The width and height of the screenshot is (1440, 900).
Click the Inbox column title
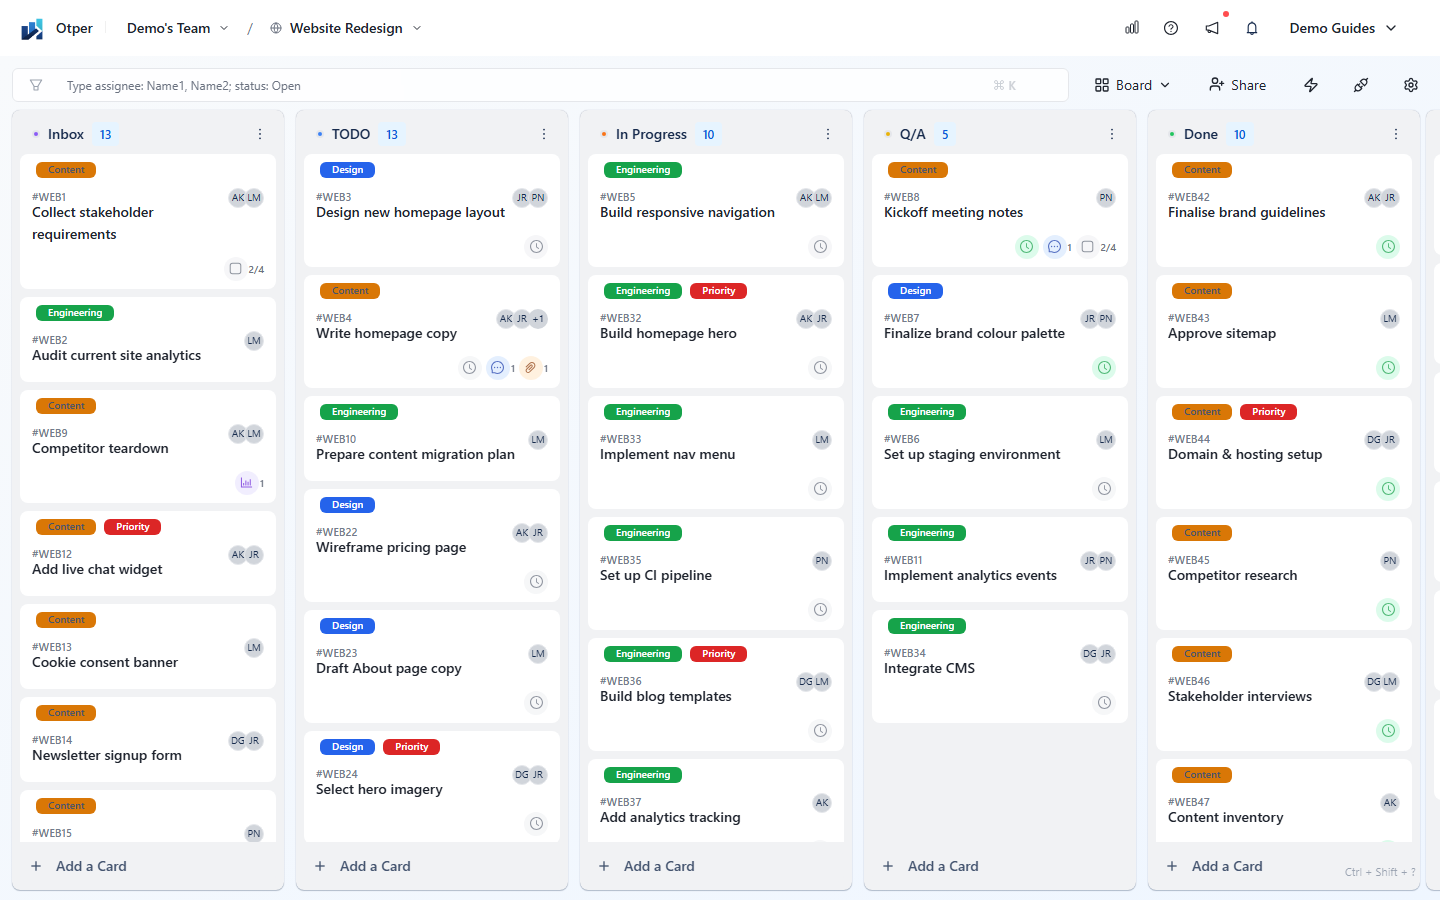(66, 134)
